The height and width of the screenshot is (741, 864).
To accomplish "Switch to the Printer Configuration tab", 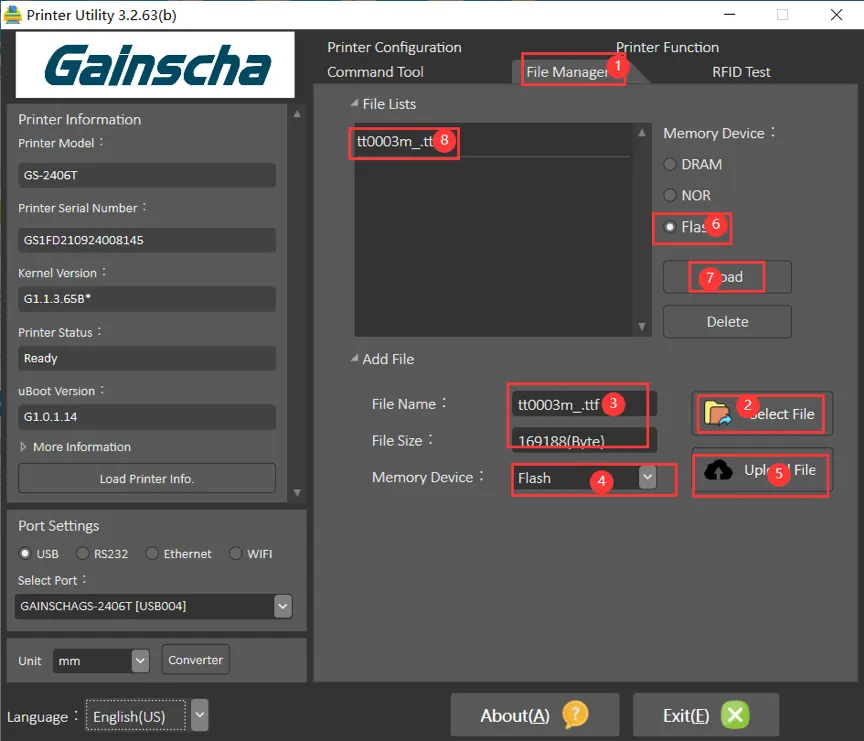I will tap(394, 47).
